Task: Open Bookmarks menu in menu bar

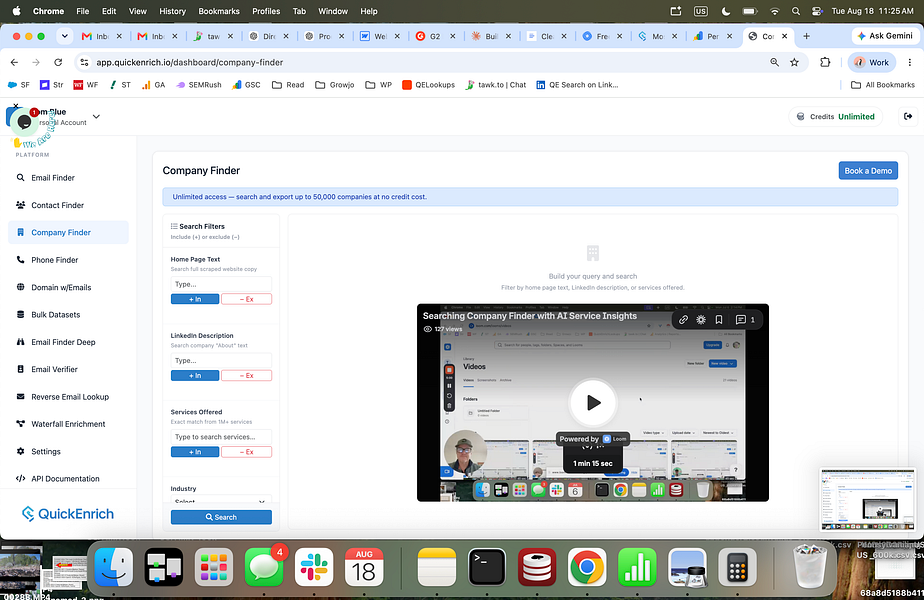Action: click(x=219, y=11)
